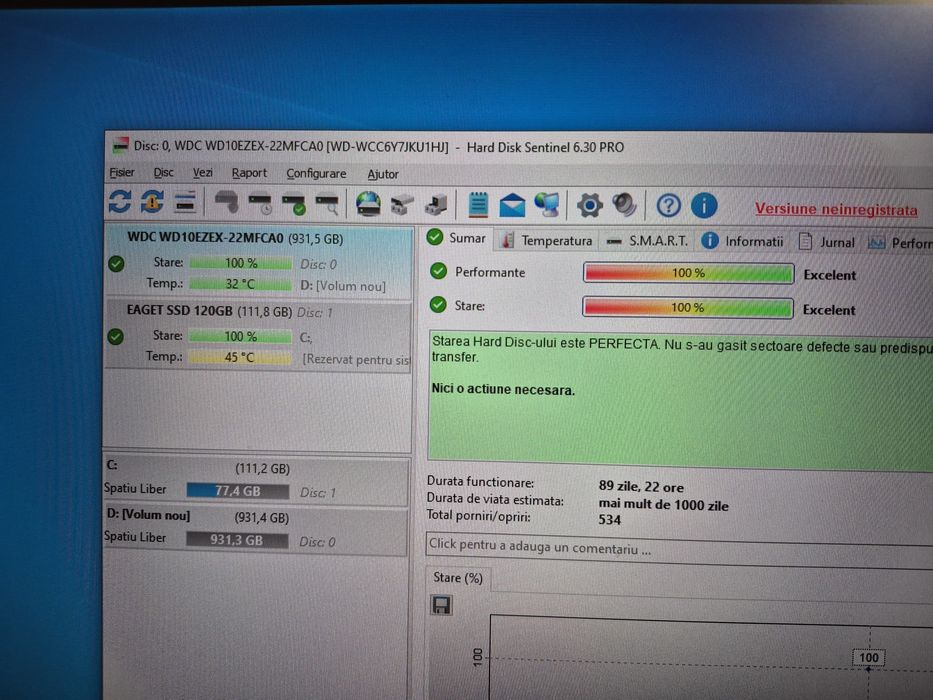Click the green check beside Performante

[439, 271]
